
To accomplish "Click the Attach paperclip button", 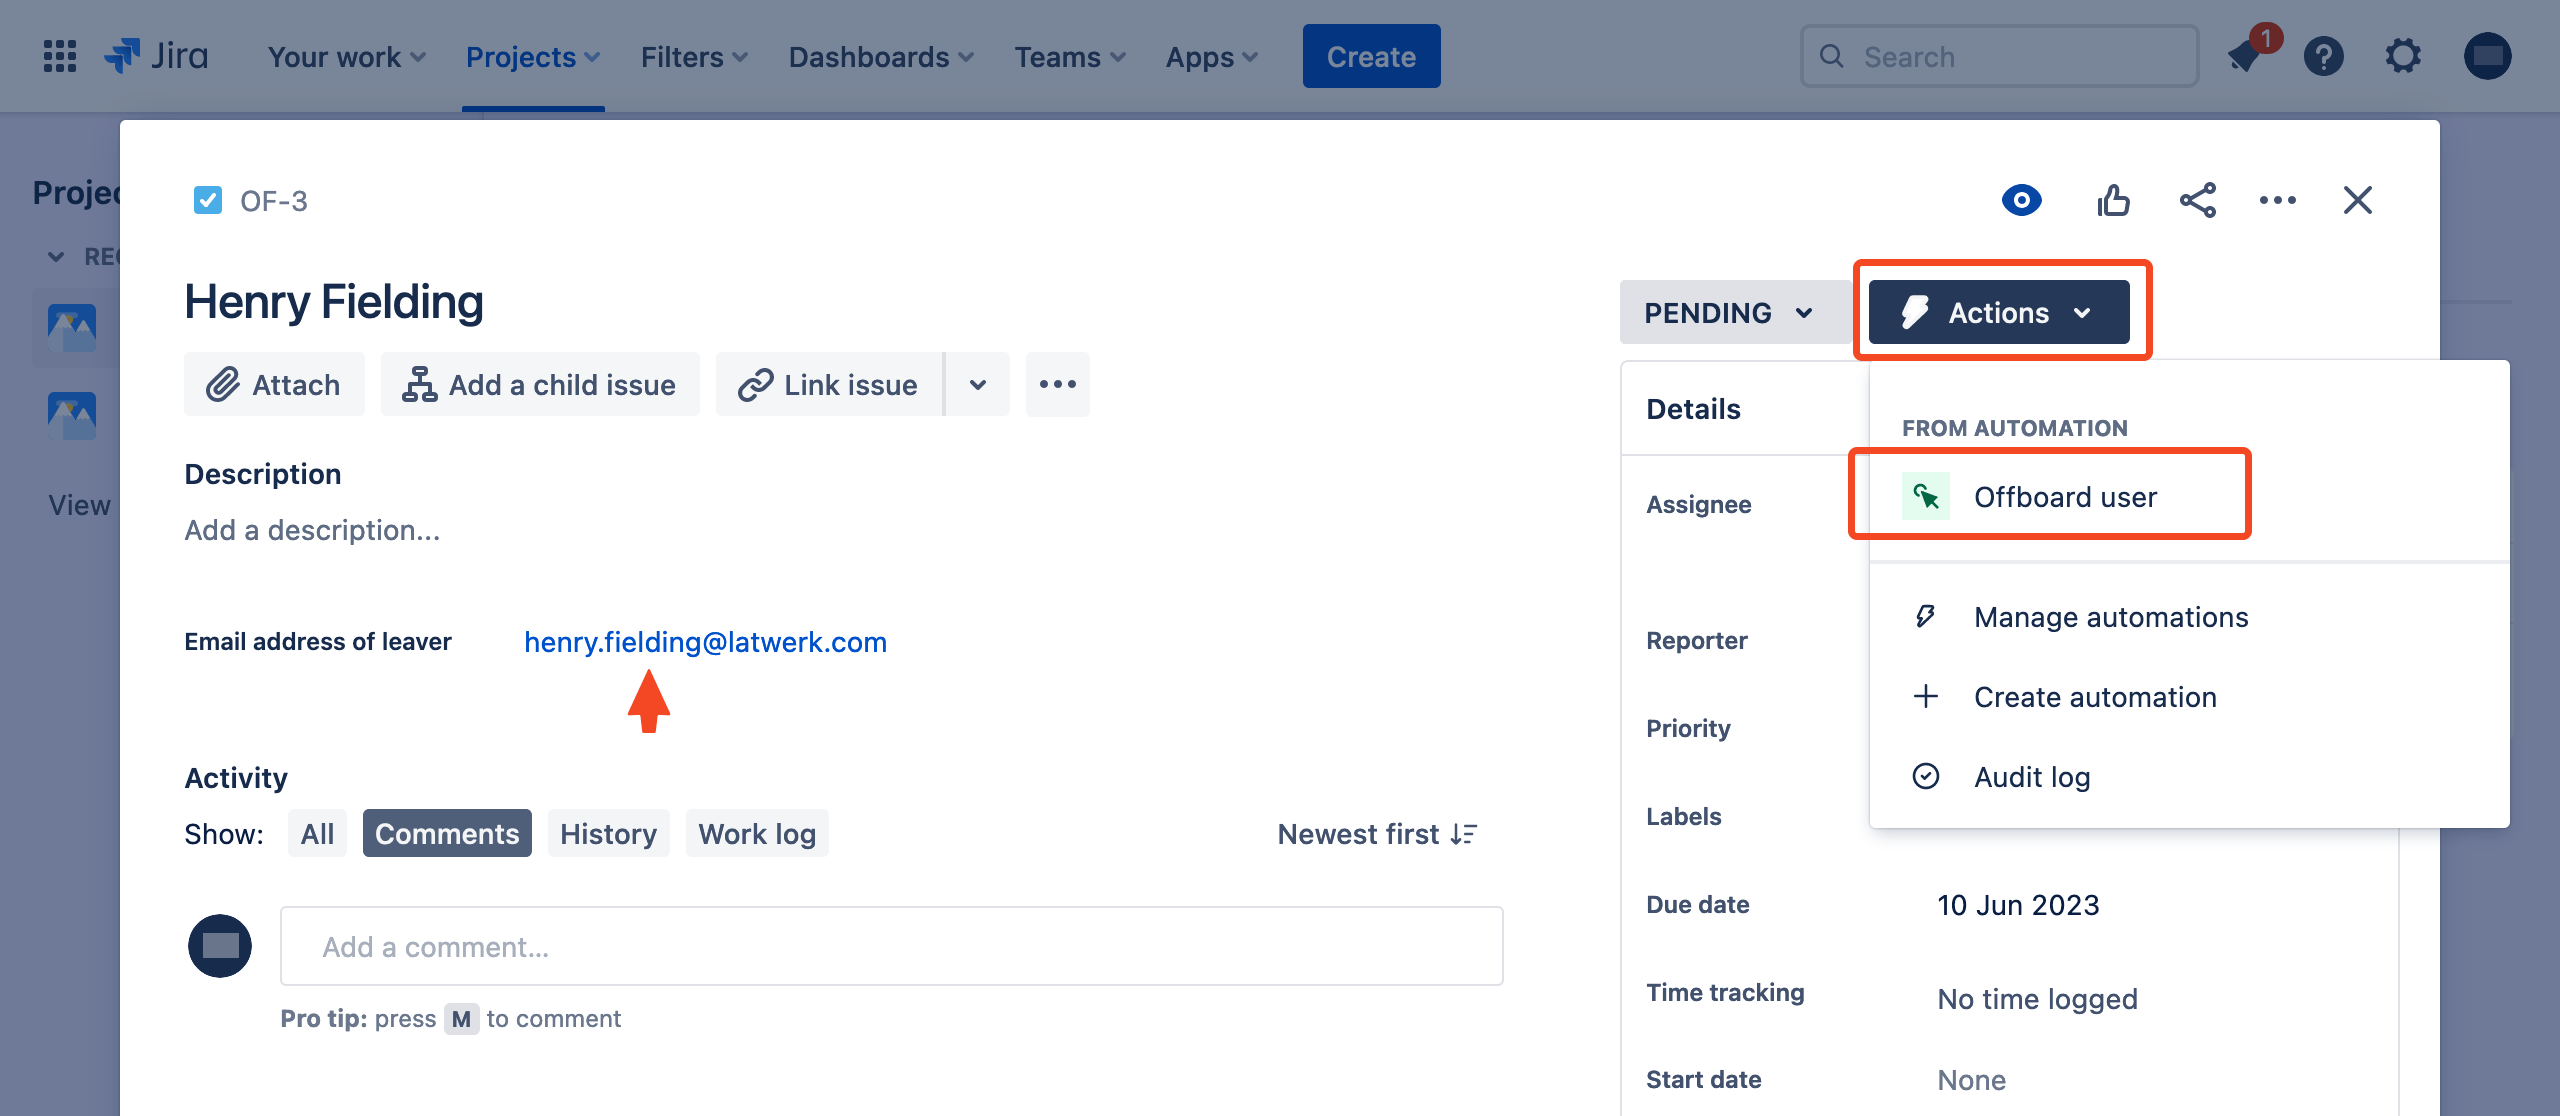I will click(x=274, y=384).
